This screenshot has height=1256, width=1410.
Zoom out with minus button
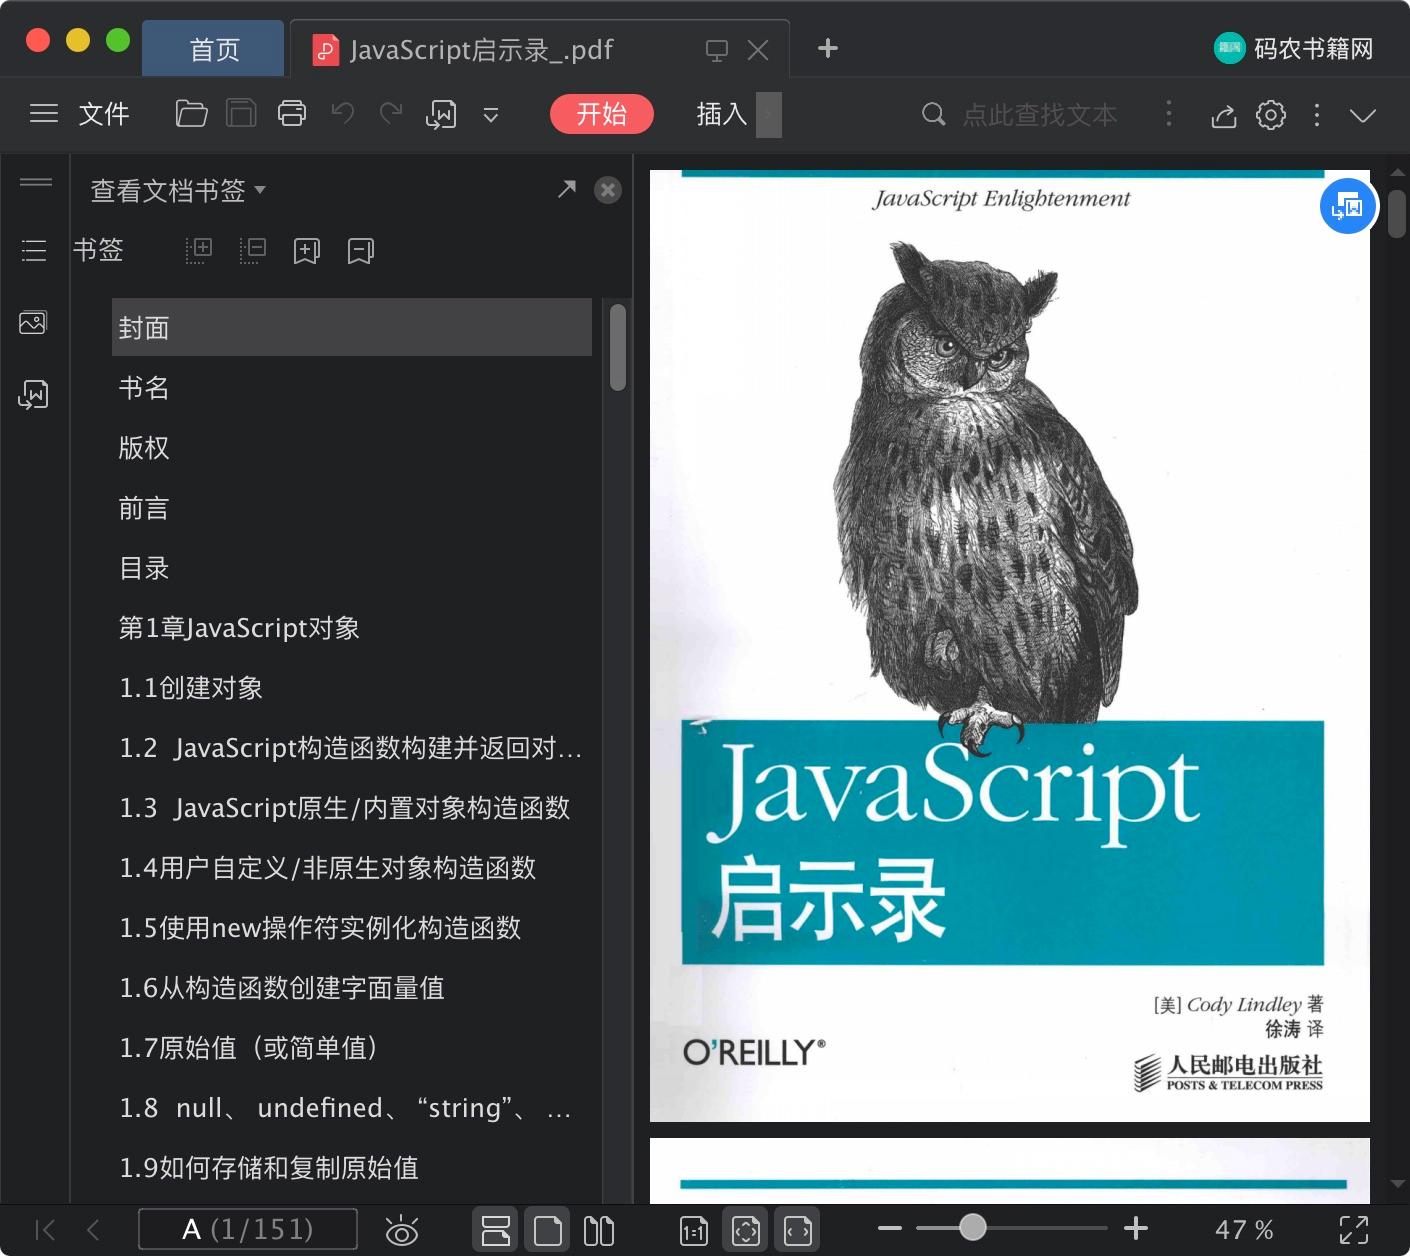[890, 1228]
